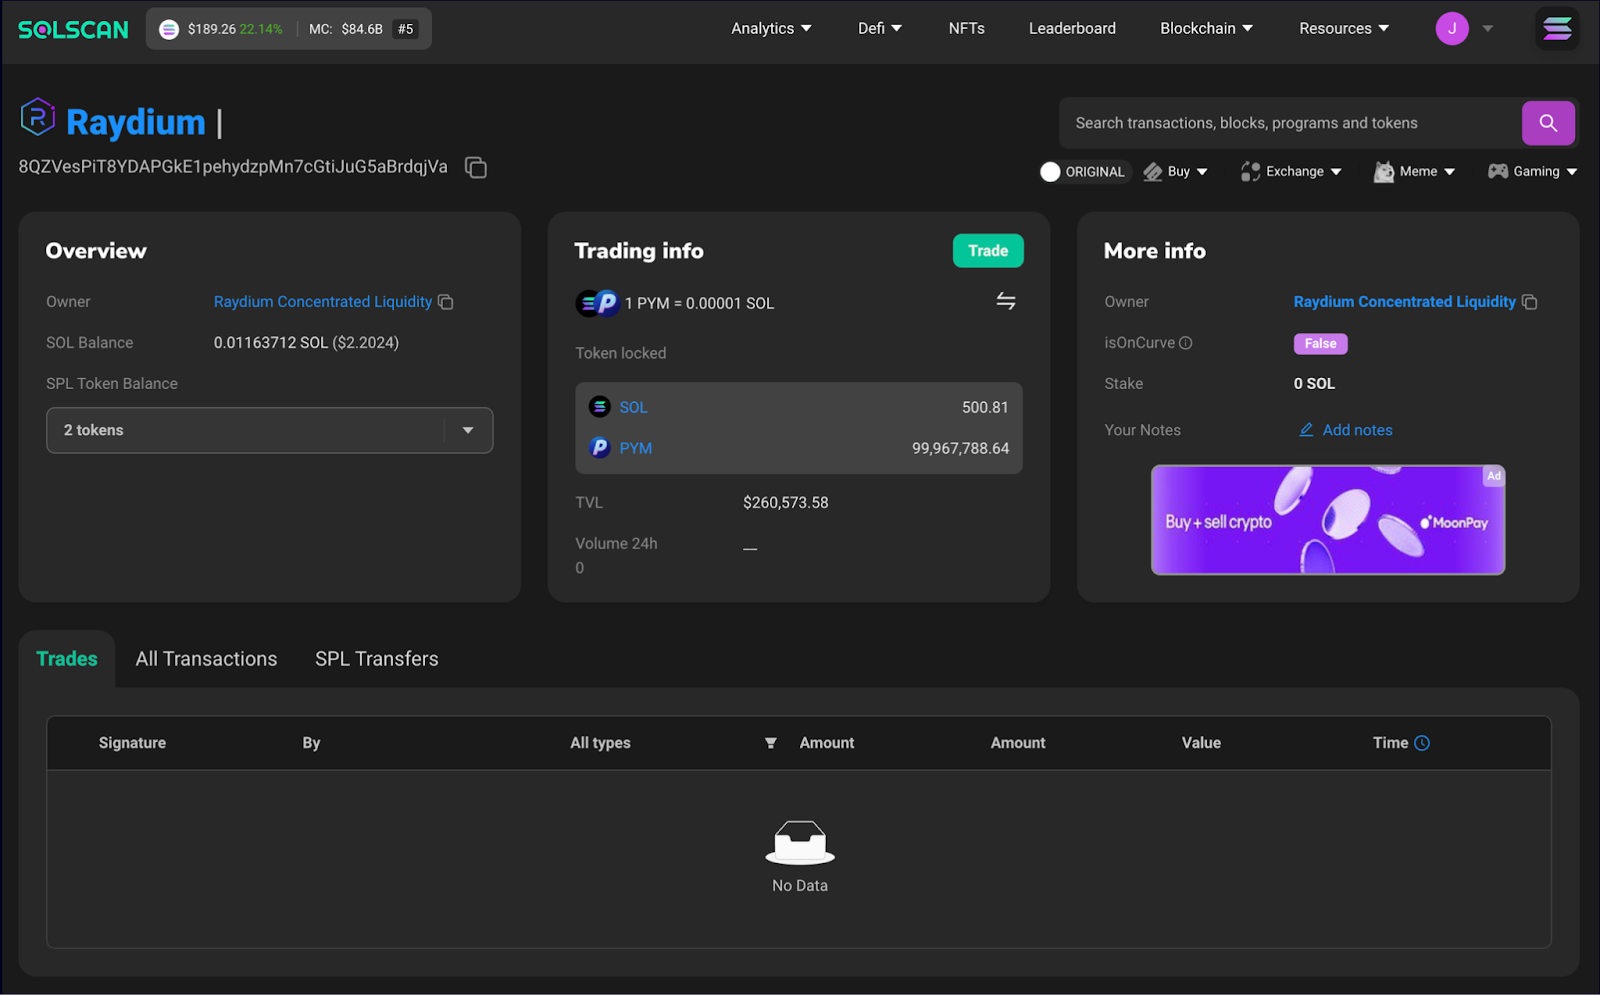This screenshot has height=995, width=1600.
Task: Click the isOnCurve info icon
Action: pos(1186,343)
